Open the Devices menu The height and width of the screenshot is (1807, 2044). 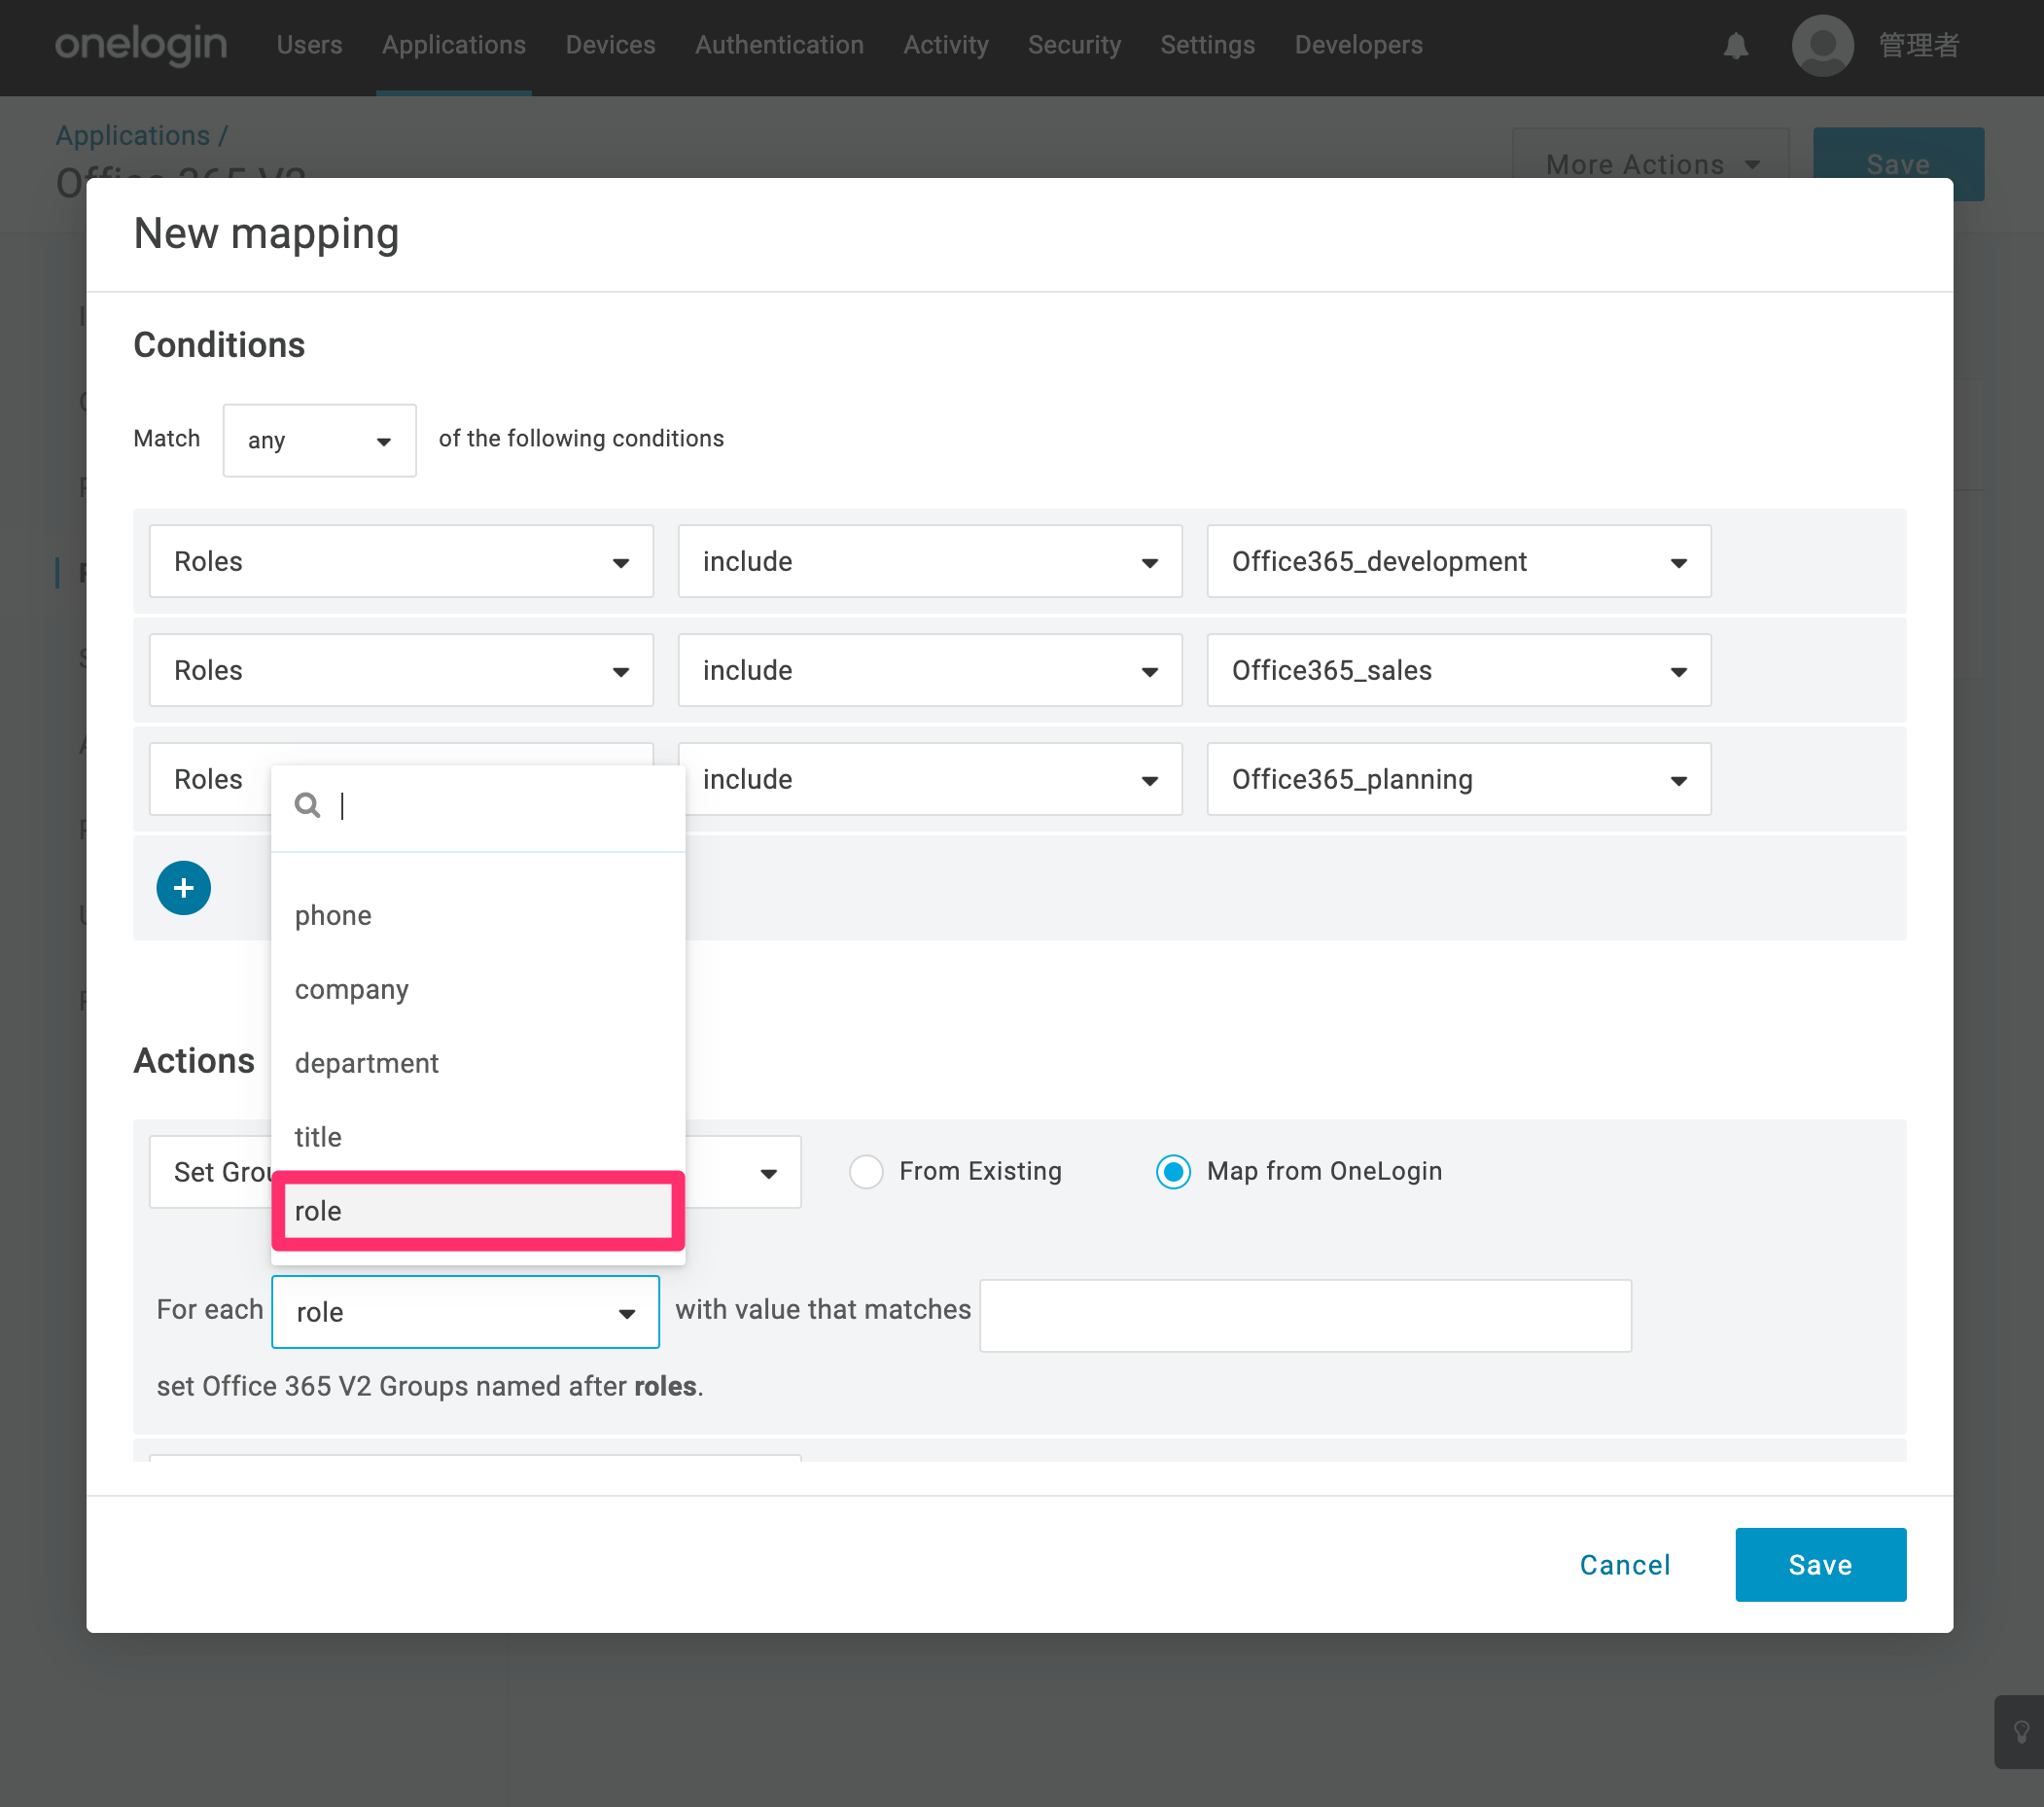point(611,45)
